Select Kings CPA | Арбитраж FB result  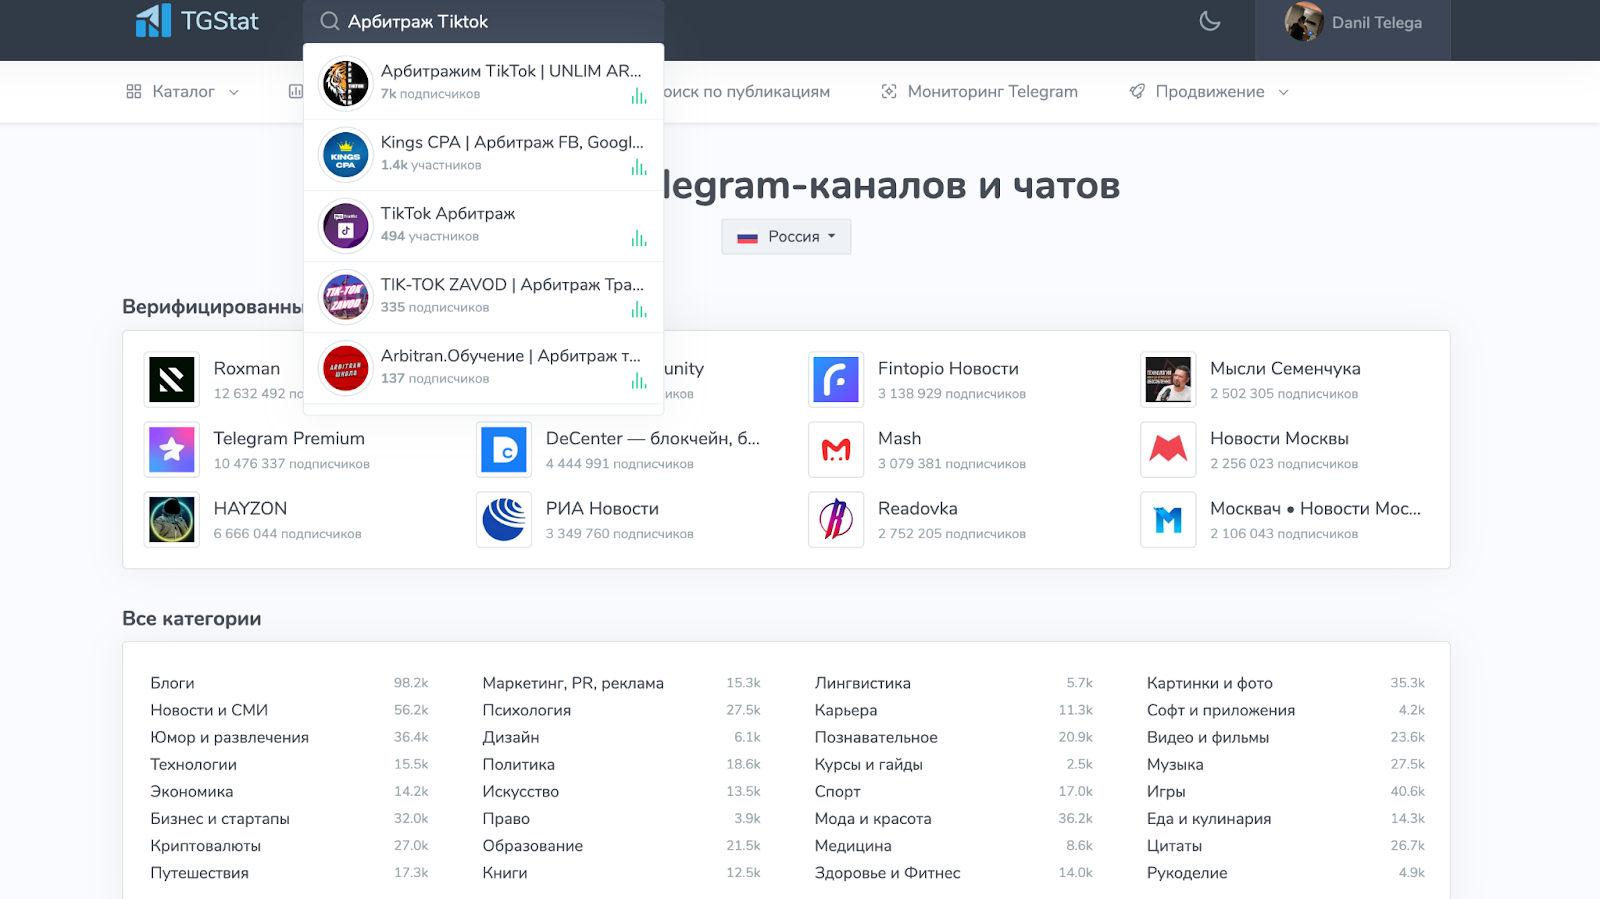click(x=483, y=154)
